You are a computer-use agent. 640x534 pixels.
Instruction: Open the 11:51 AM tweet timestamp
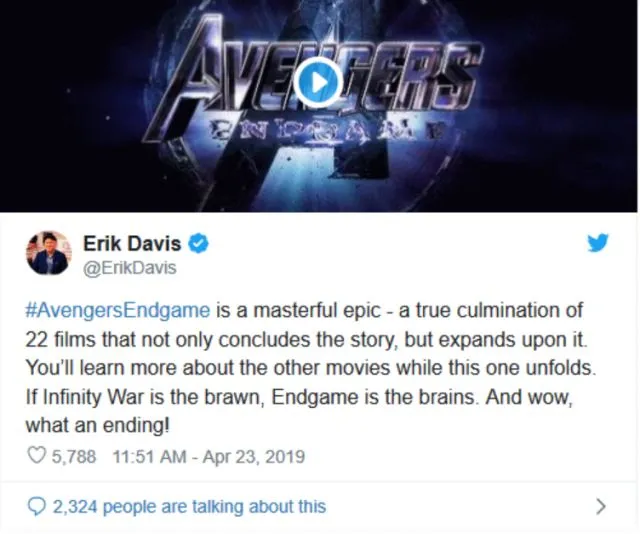coord(149,456)
